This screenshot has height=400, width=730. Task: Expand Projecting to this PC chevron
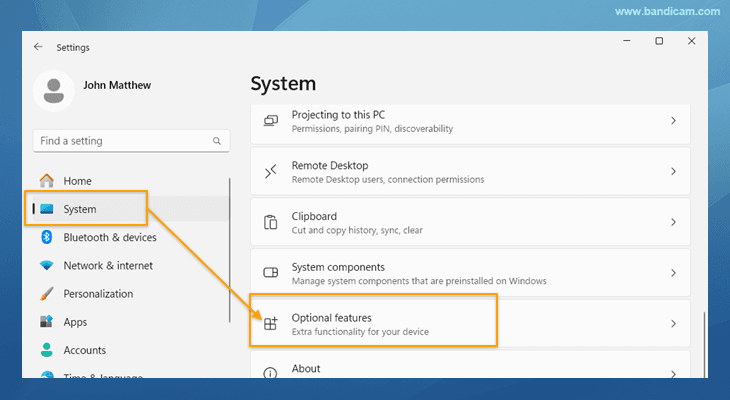pyautogui.click(x=673, y=121)
